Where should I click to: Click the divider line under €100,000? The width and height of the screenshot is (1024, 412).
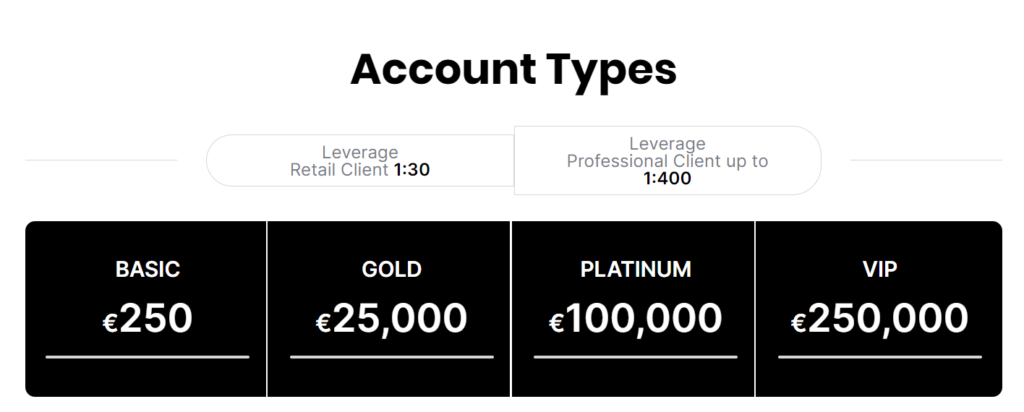[x=635, y=356]
